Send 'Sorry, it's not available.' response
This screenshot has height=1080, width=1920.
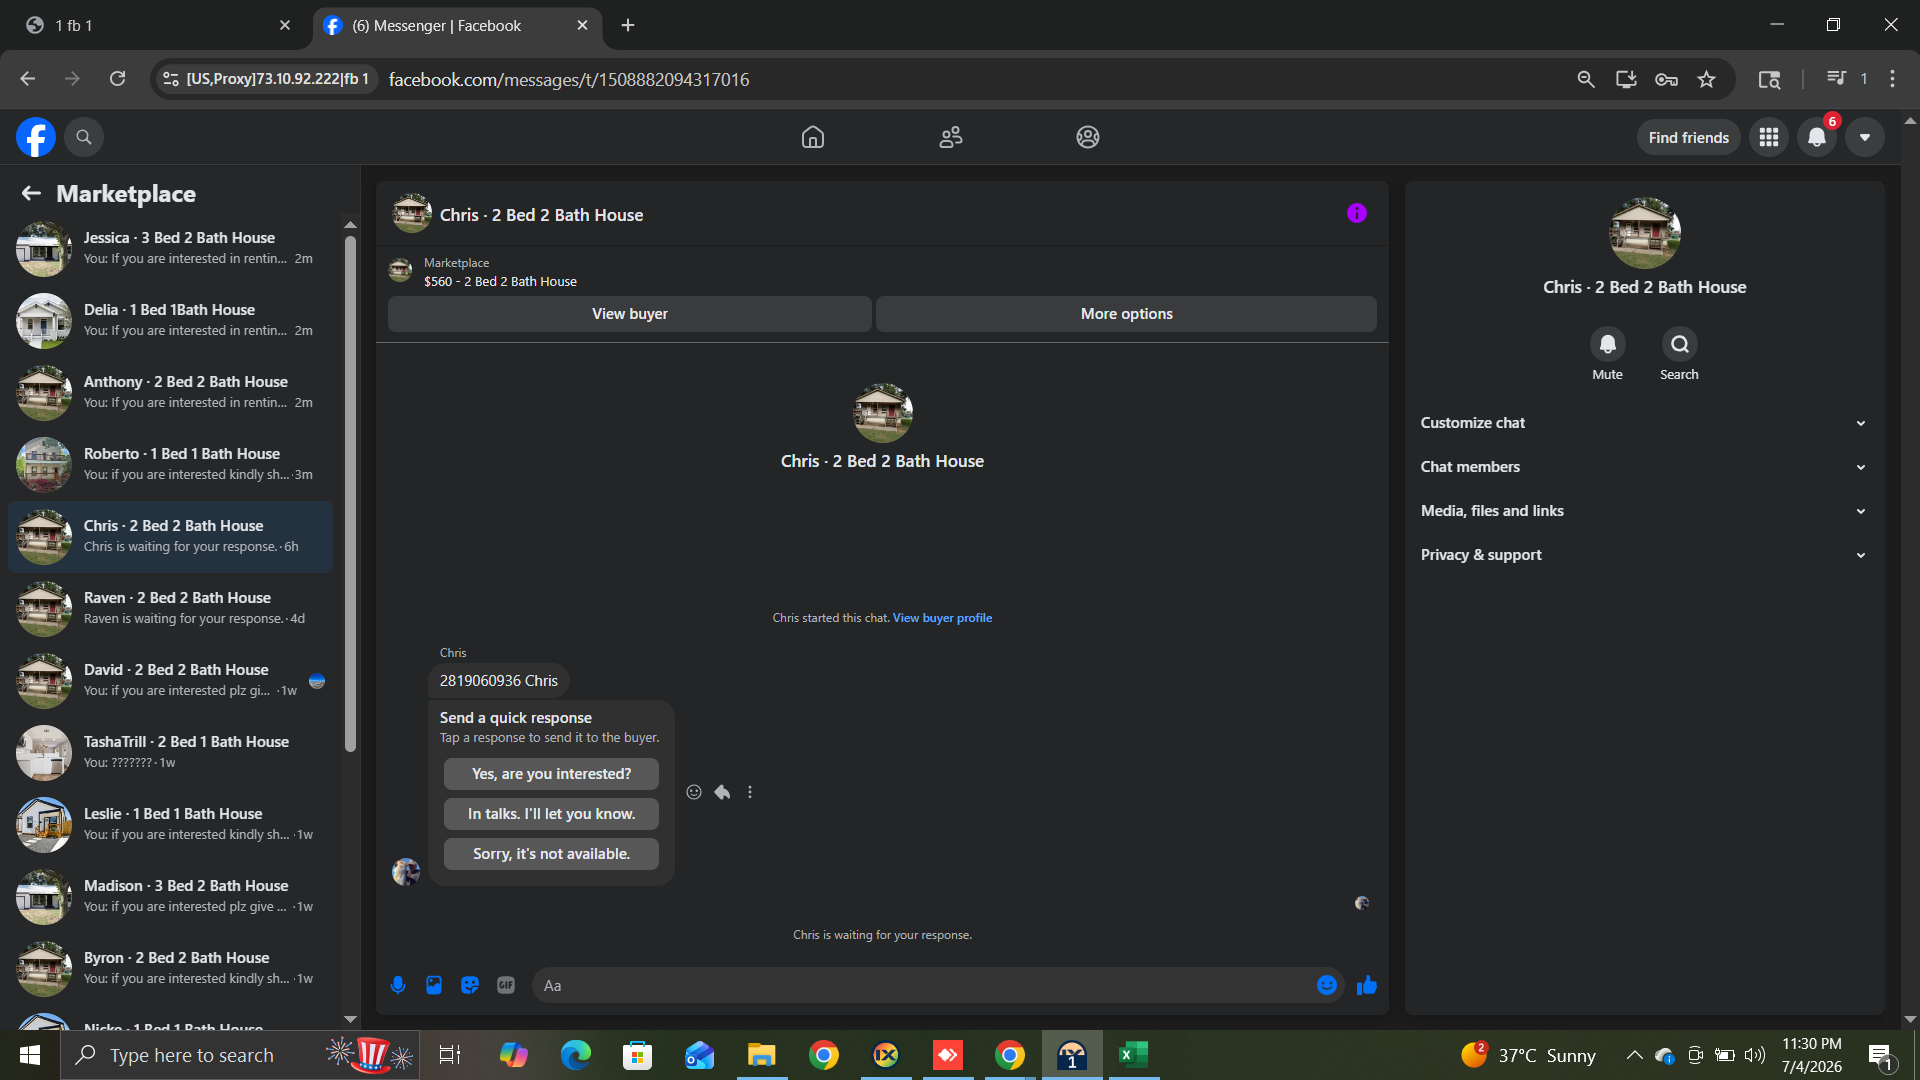(x=551, y=854)
